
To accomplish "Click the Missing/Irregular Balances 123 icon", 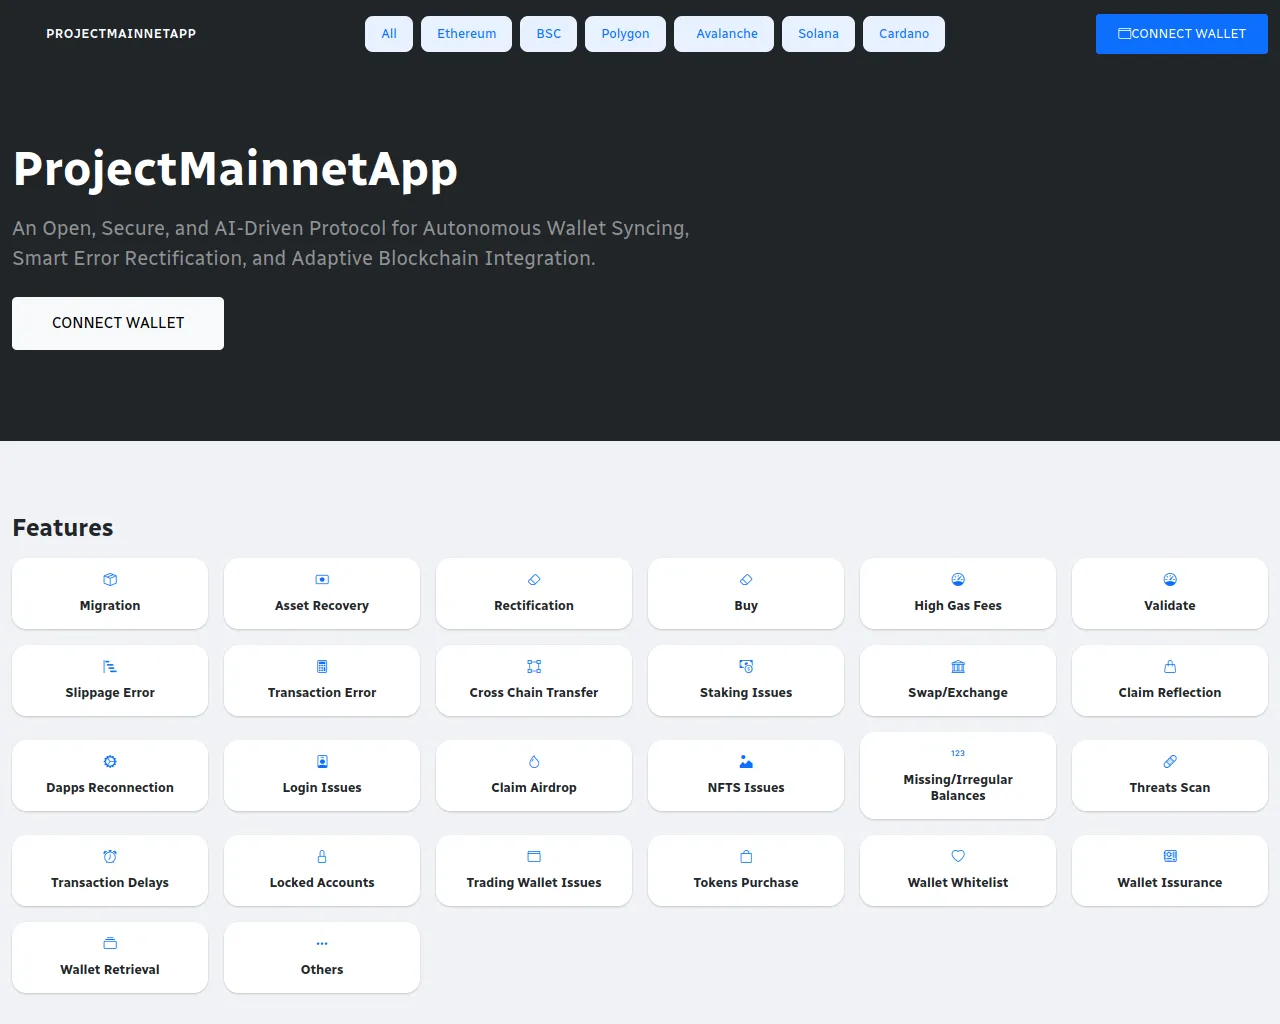I will click(958, 754).
